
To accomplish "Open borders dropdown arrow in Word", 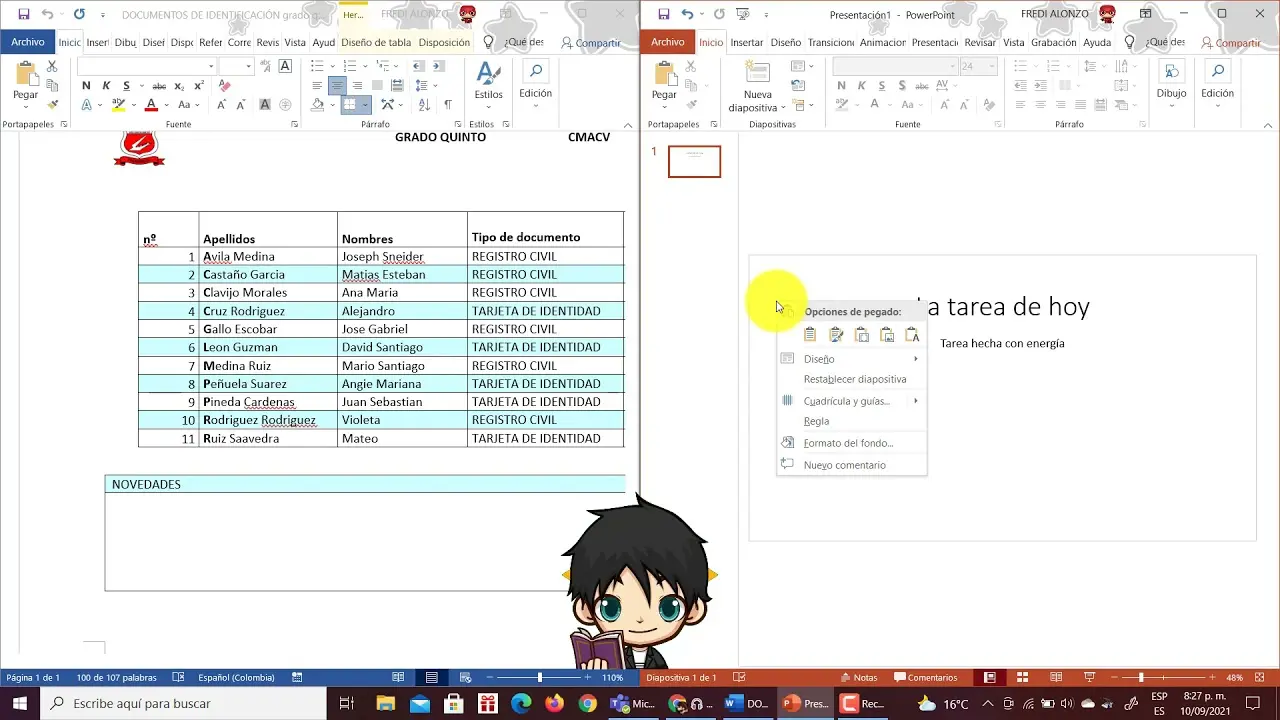I will point(365,104).
